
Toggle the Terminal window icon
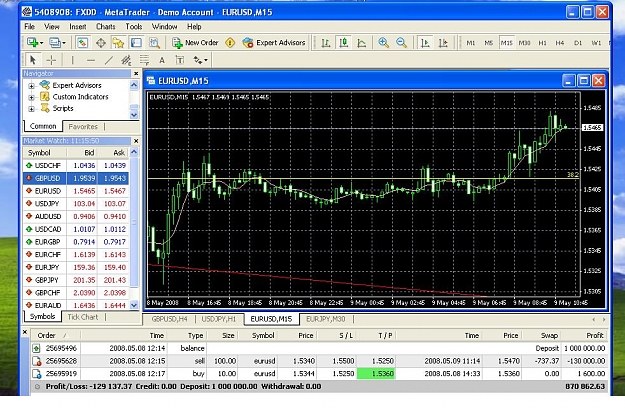point(136,43)
